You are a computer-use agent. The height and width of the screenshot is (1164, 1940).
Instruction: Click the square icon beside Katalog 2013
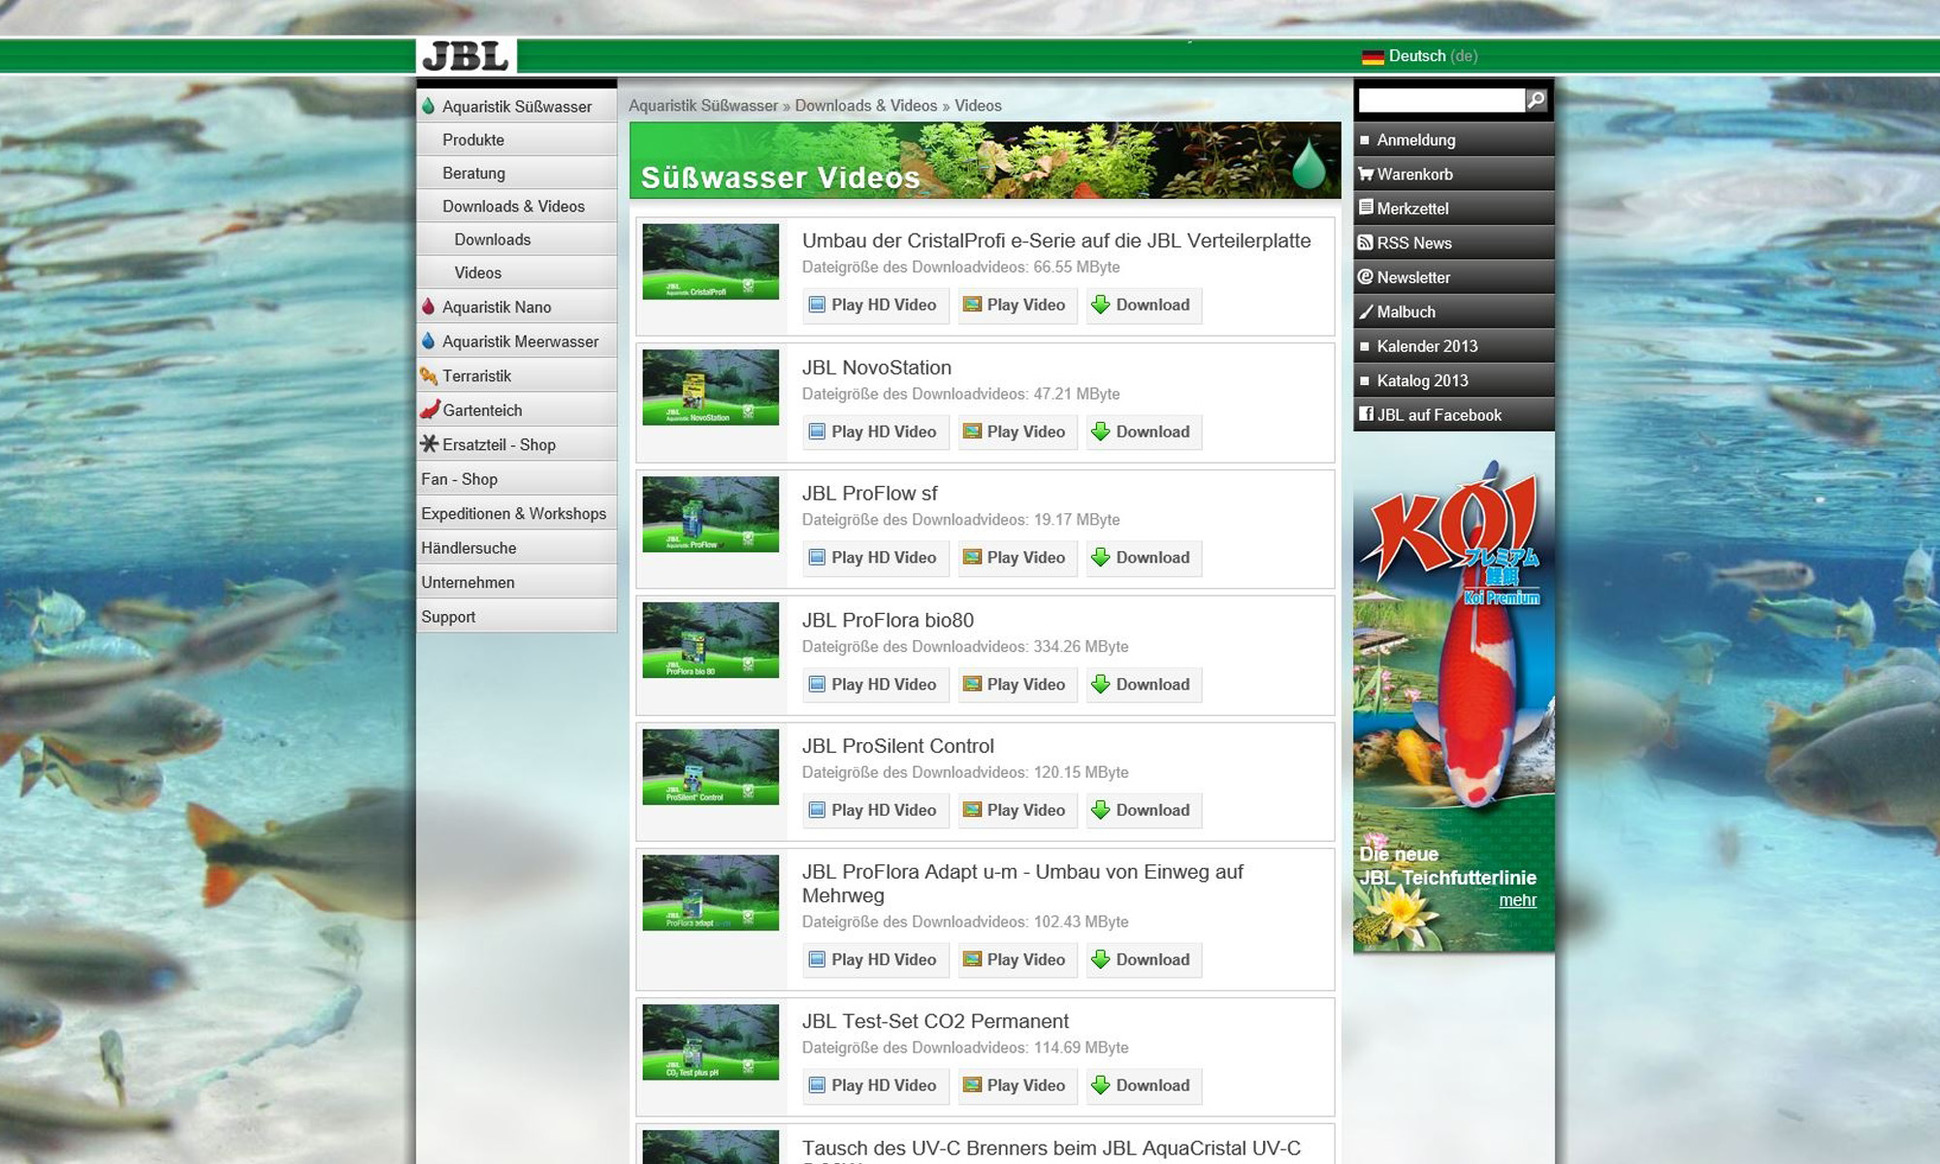1365,381
